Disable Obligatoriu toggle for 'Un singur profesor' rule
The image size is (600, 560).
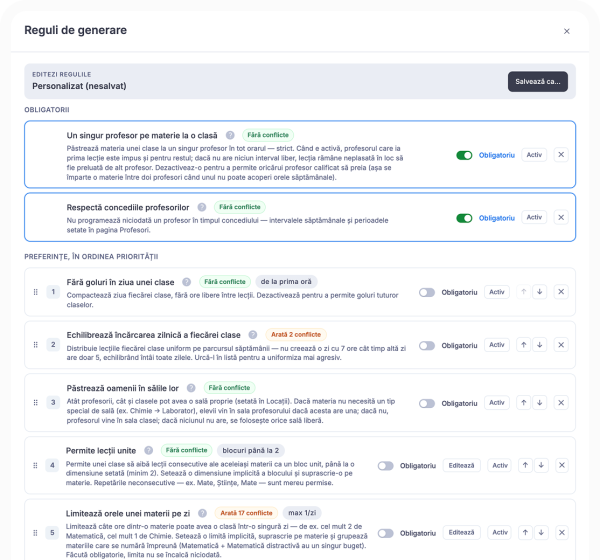tap(464, 155)
